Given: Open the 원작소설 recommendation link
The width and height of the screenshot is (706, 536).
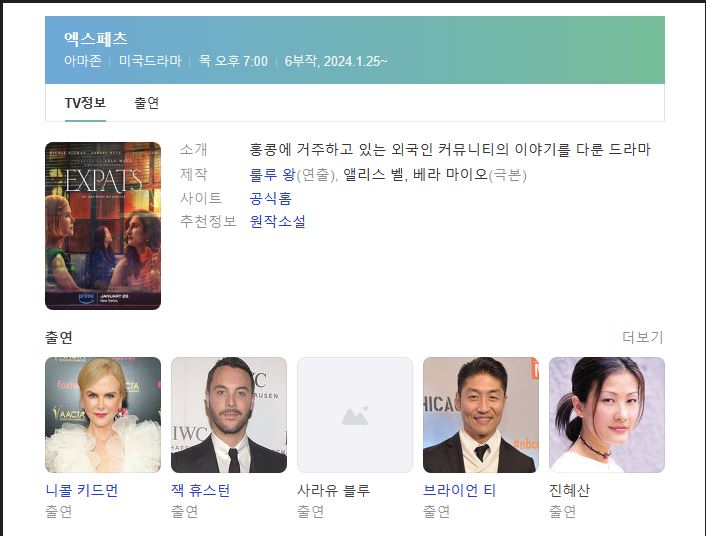Looking at the screenshot, I should [x=278, y=221].
